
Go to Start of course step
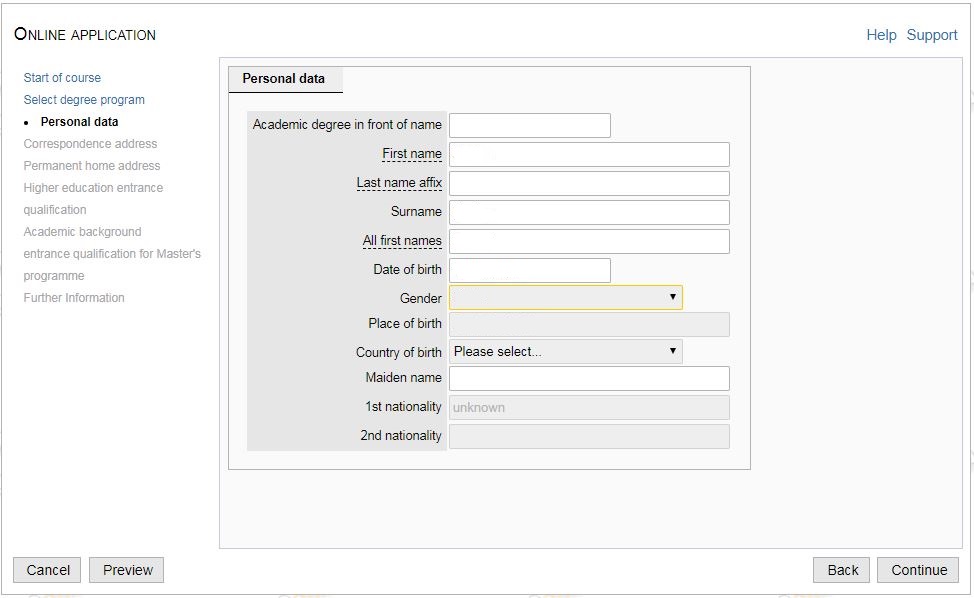[62, 78]
